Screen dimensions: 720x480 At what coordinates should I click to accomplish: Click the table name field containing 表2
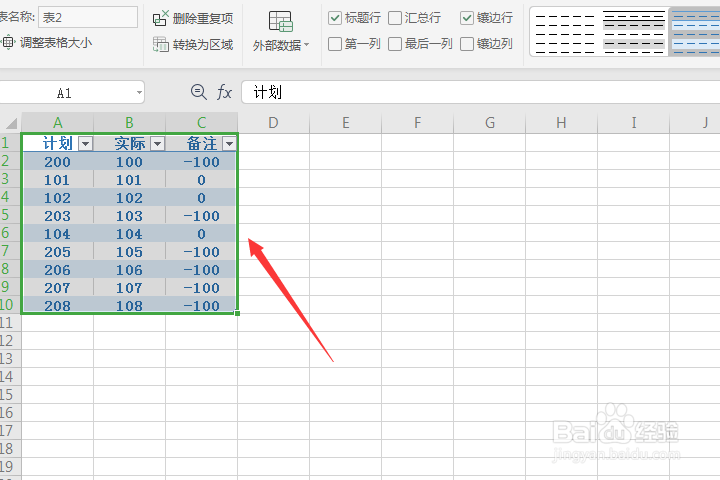[88, 17]
